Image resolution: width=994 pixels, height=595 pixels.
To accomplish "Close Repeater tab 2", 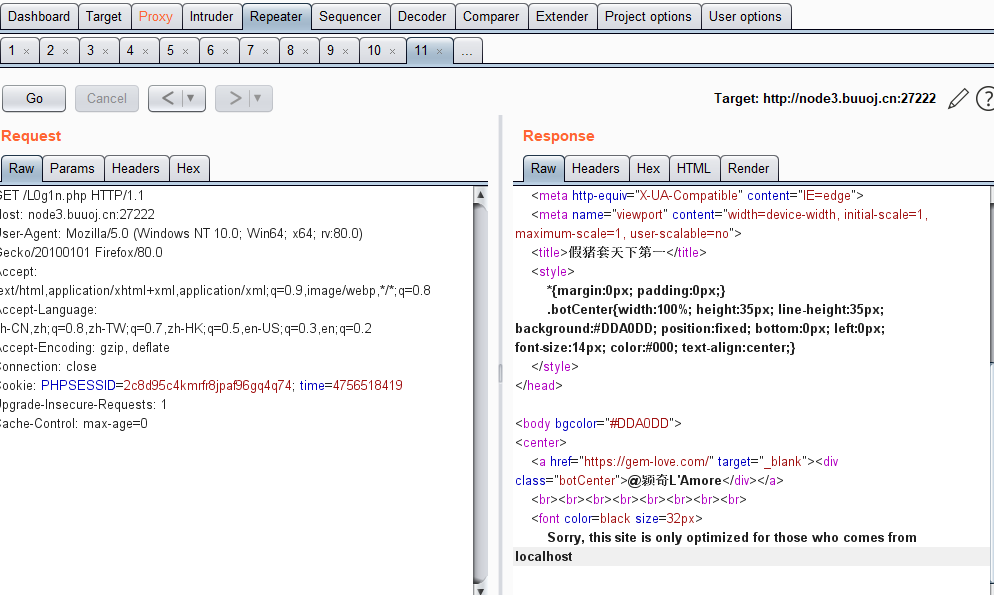I will click(x=65, y=51).
